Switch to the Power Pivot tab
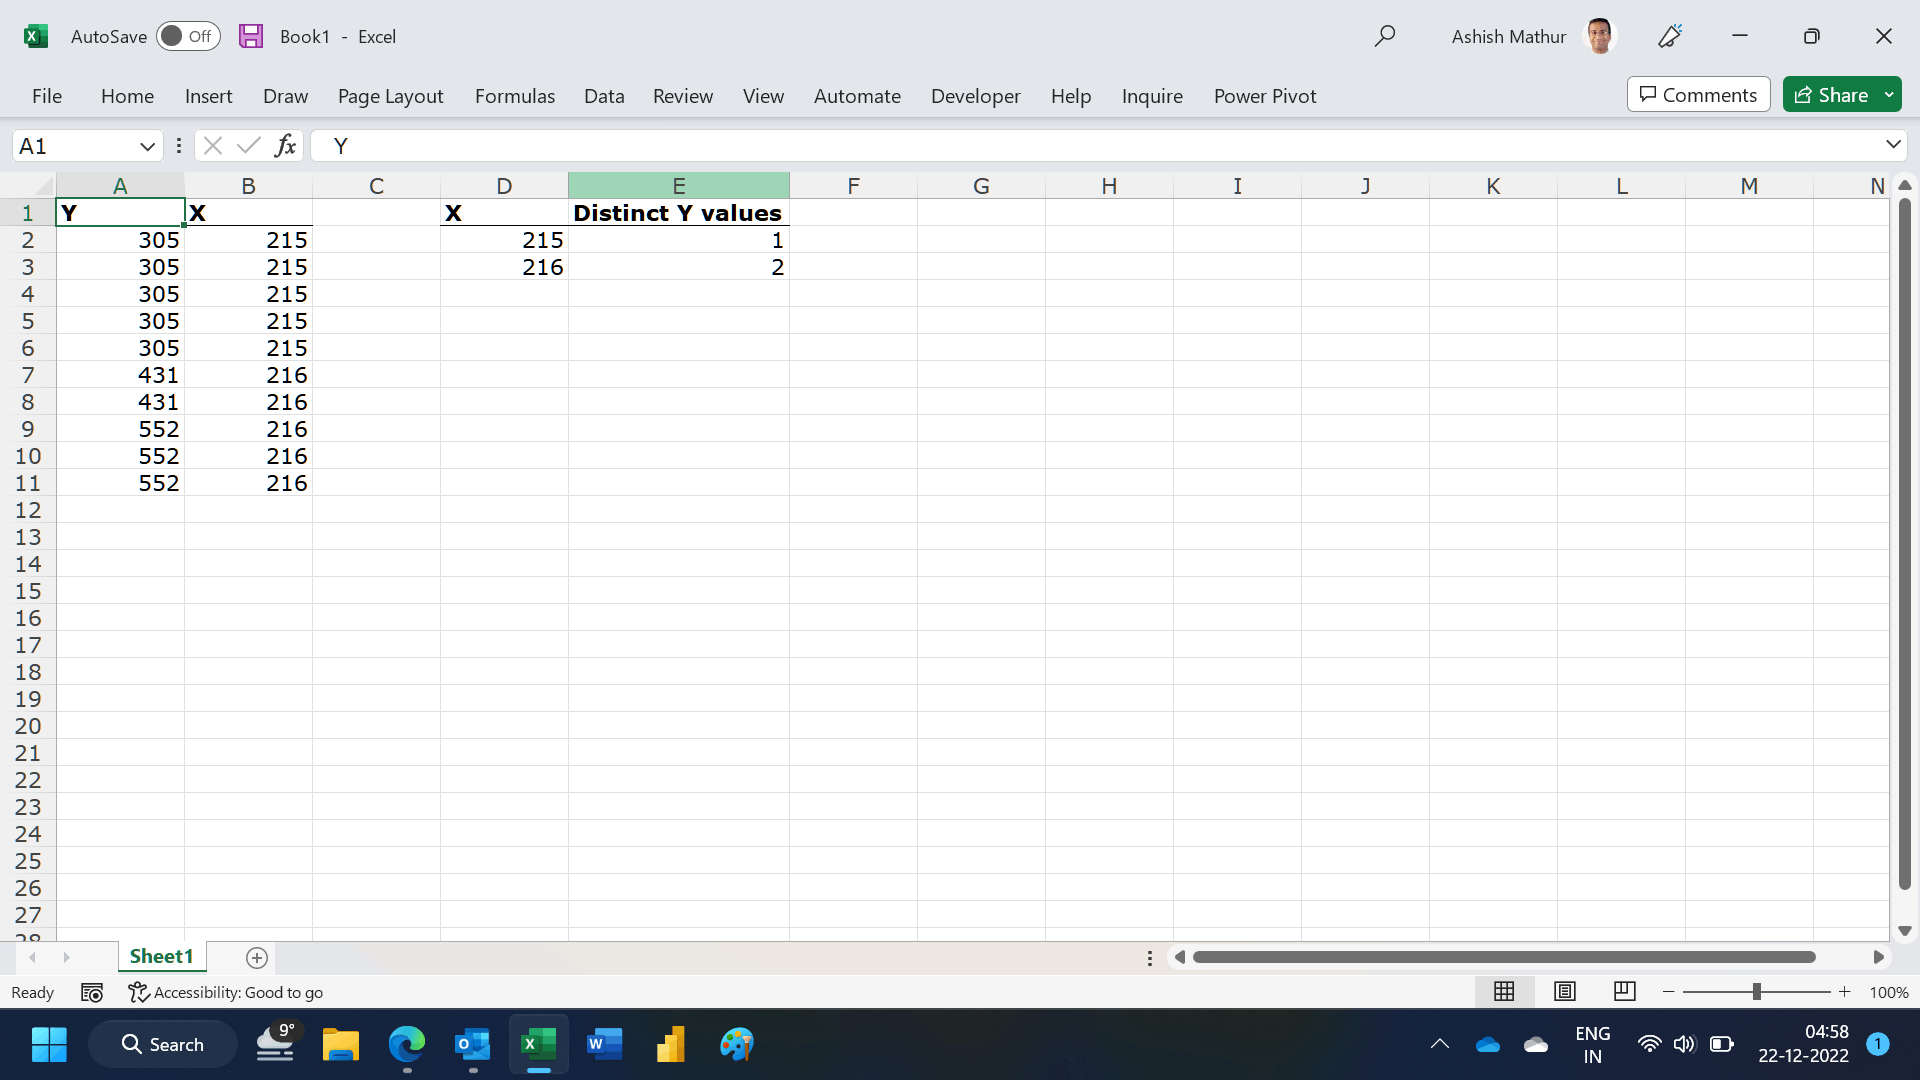Viewport: 1920px width, 1080px height. 1265,96
